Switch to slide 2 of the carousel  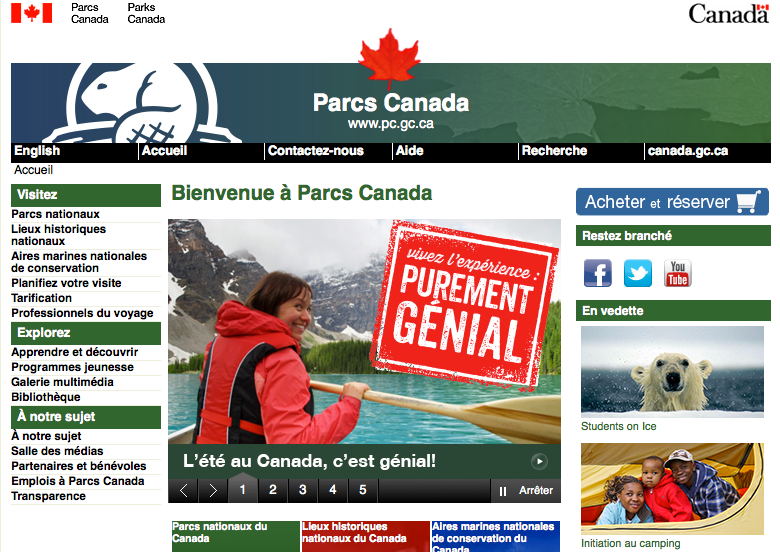coord(273,490)
